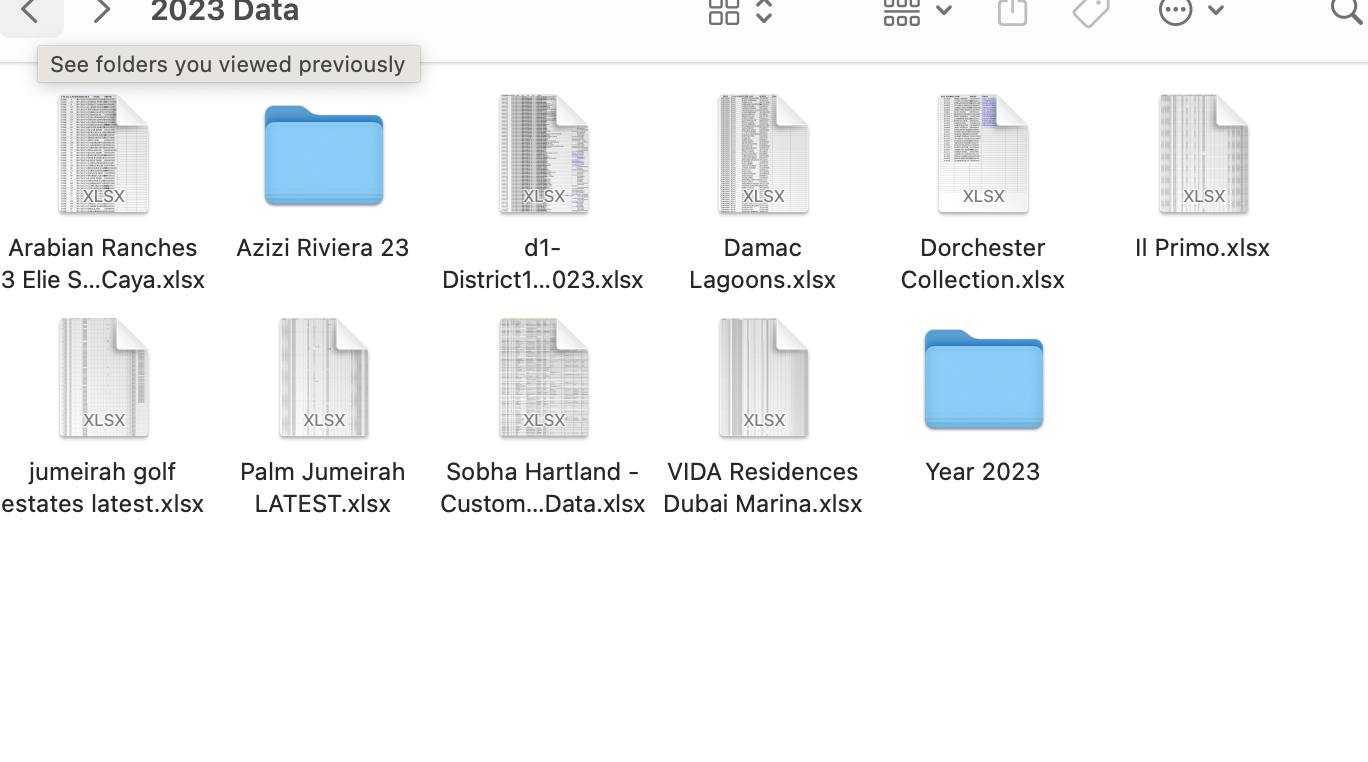Viewport: 1368px width, 762px height.
Task: Open the ellipsis Action menu
Action: (x=1175, y=12)
